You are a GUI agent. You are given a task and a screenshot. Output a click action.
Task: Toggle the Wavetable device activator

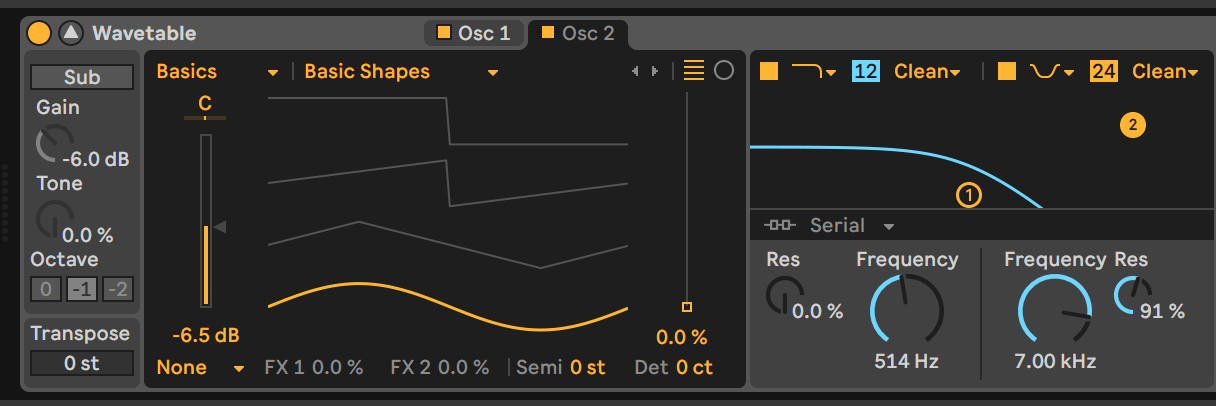[39, 33]
